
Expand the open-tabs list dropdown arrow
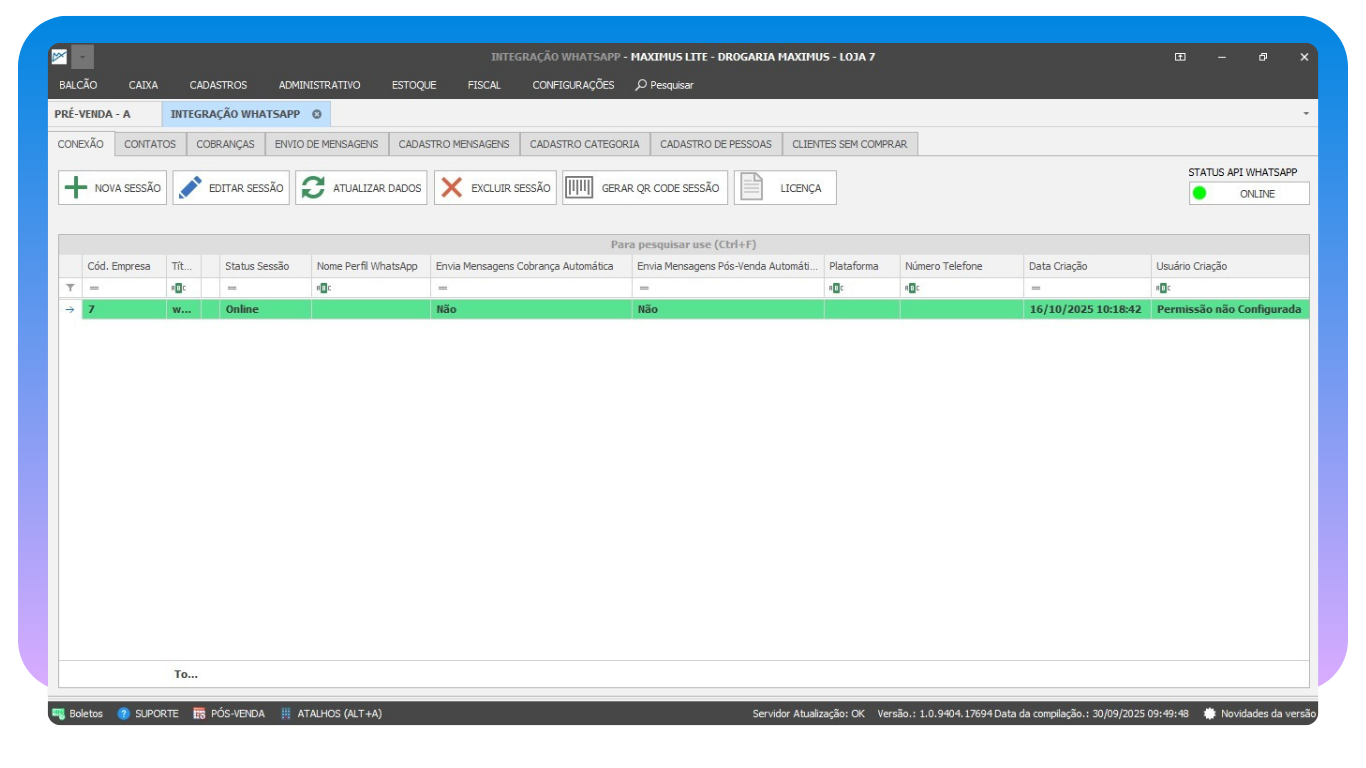(x=1305, y=114)
